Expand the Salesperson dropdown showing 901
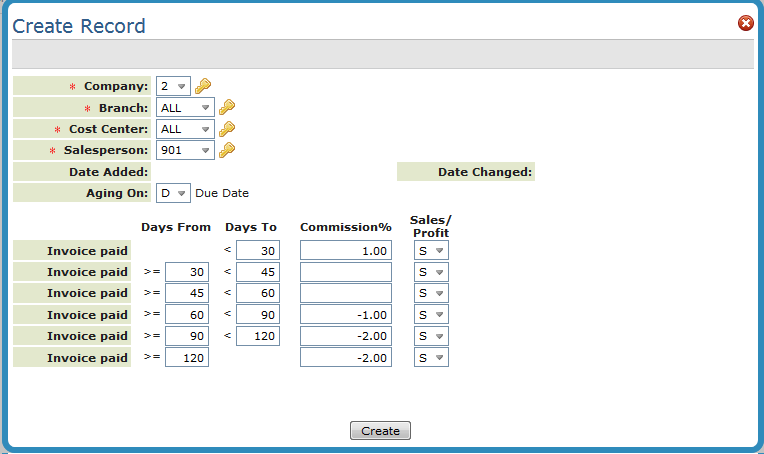Screen dimensions: 764x454 pyautogui.click(x=185, y=150)
